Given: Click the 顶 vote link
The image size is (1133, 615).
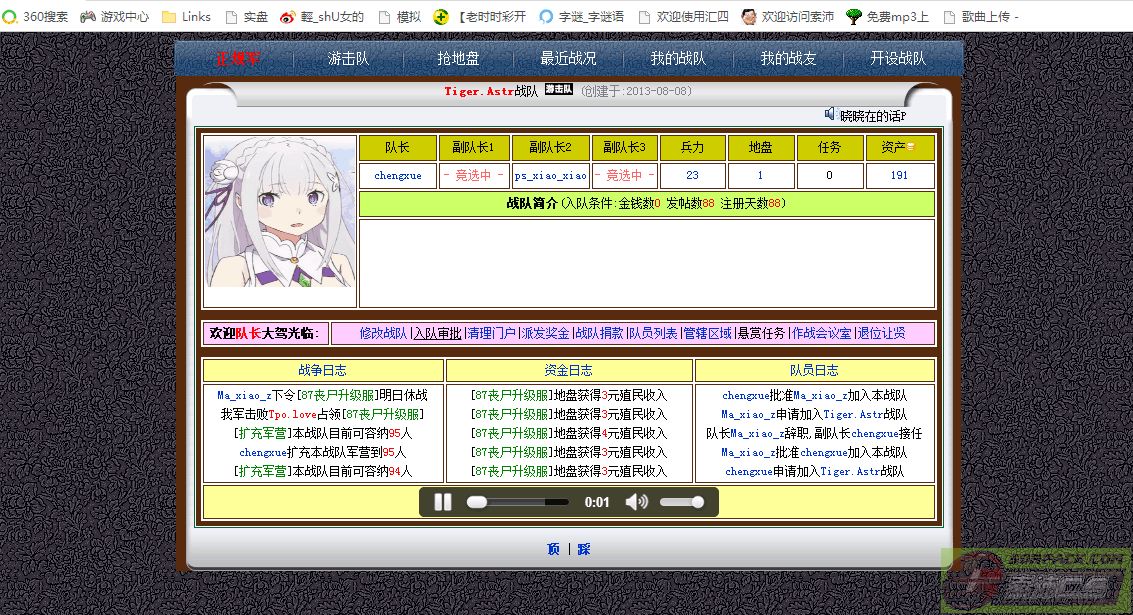Looking at the screenshot, I should point(553,549).
